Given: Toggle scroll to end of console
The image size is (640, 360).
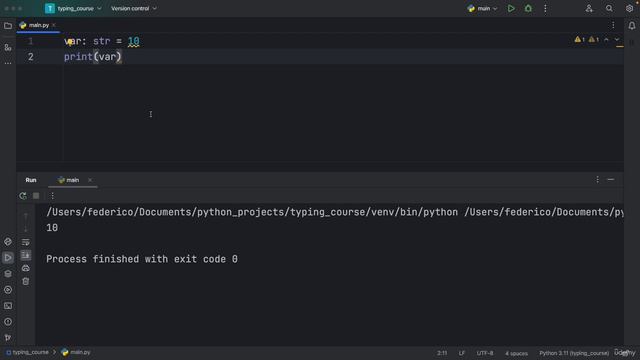Looking at the screenshot, I should (26, 255).
